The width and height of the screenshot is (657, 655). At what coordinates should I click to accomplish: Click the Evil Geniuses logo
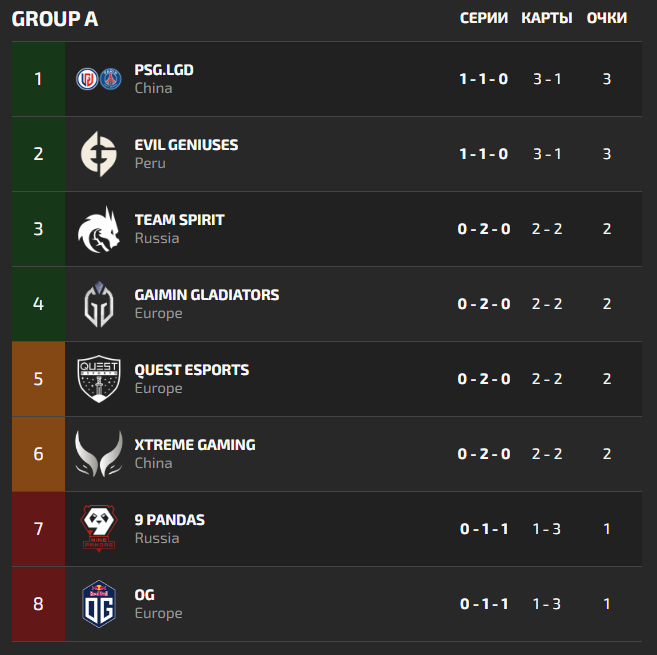point(99,154)
